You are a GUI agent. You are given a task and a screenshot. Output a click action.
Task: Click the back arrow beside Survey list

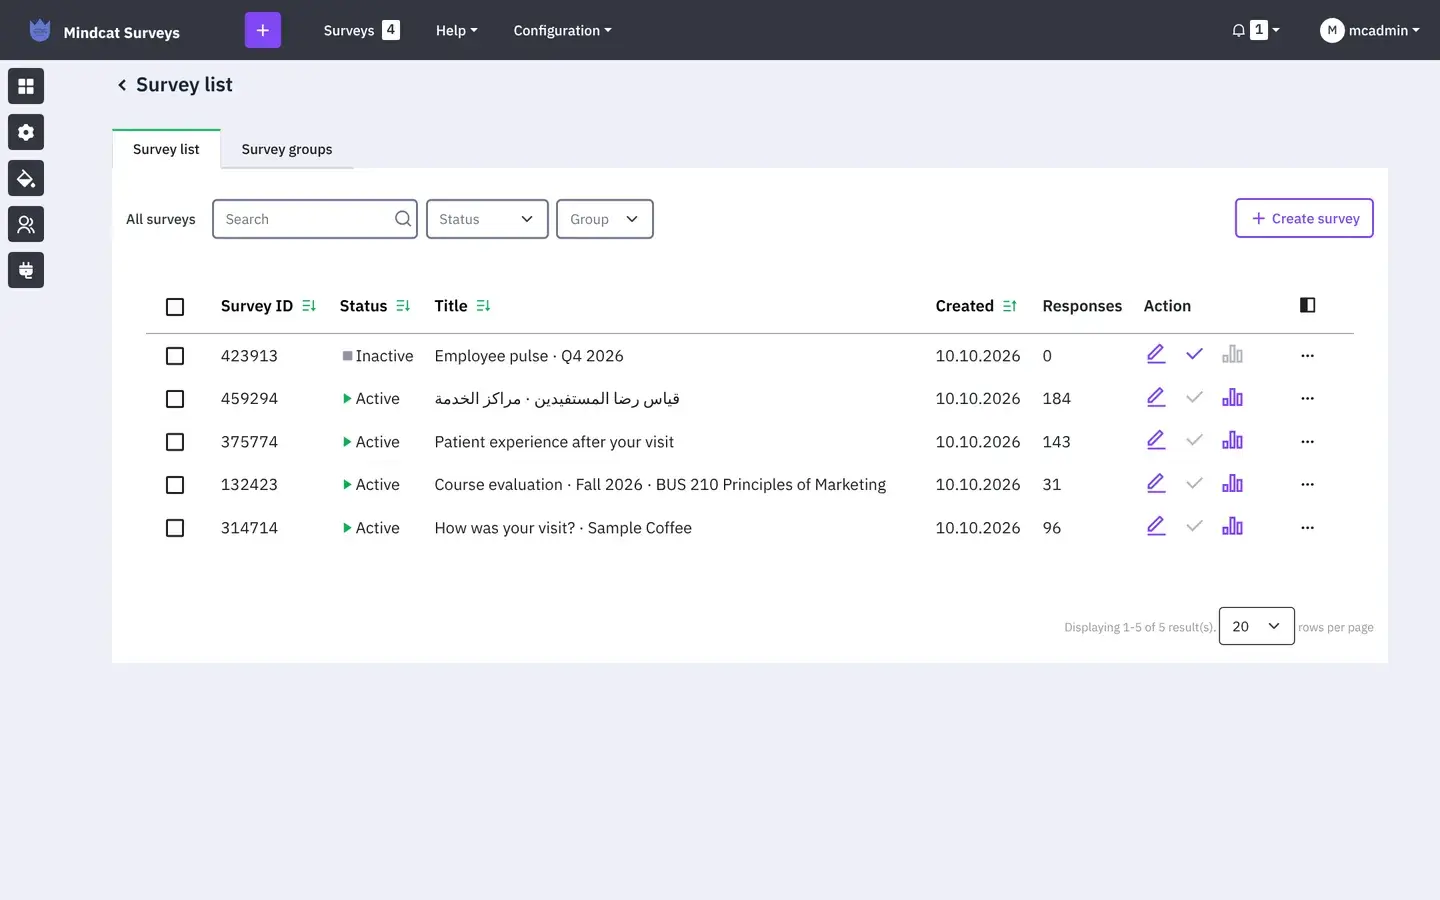pos(122,85)
